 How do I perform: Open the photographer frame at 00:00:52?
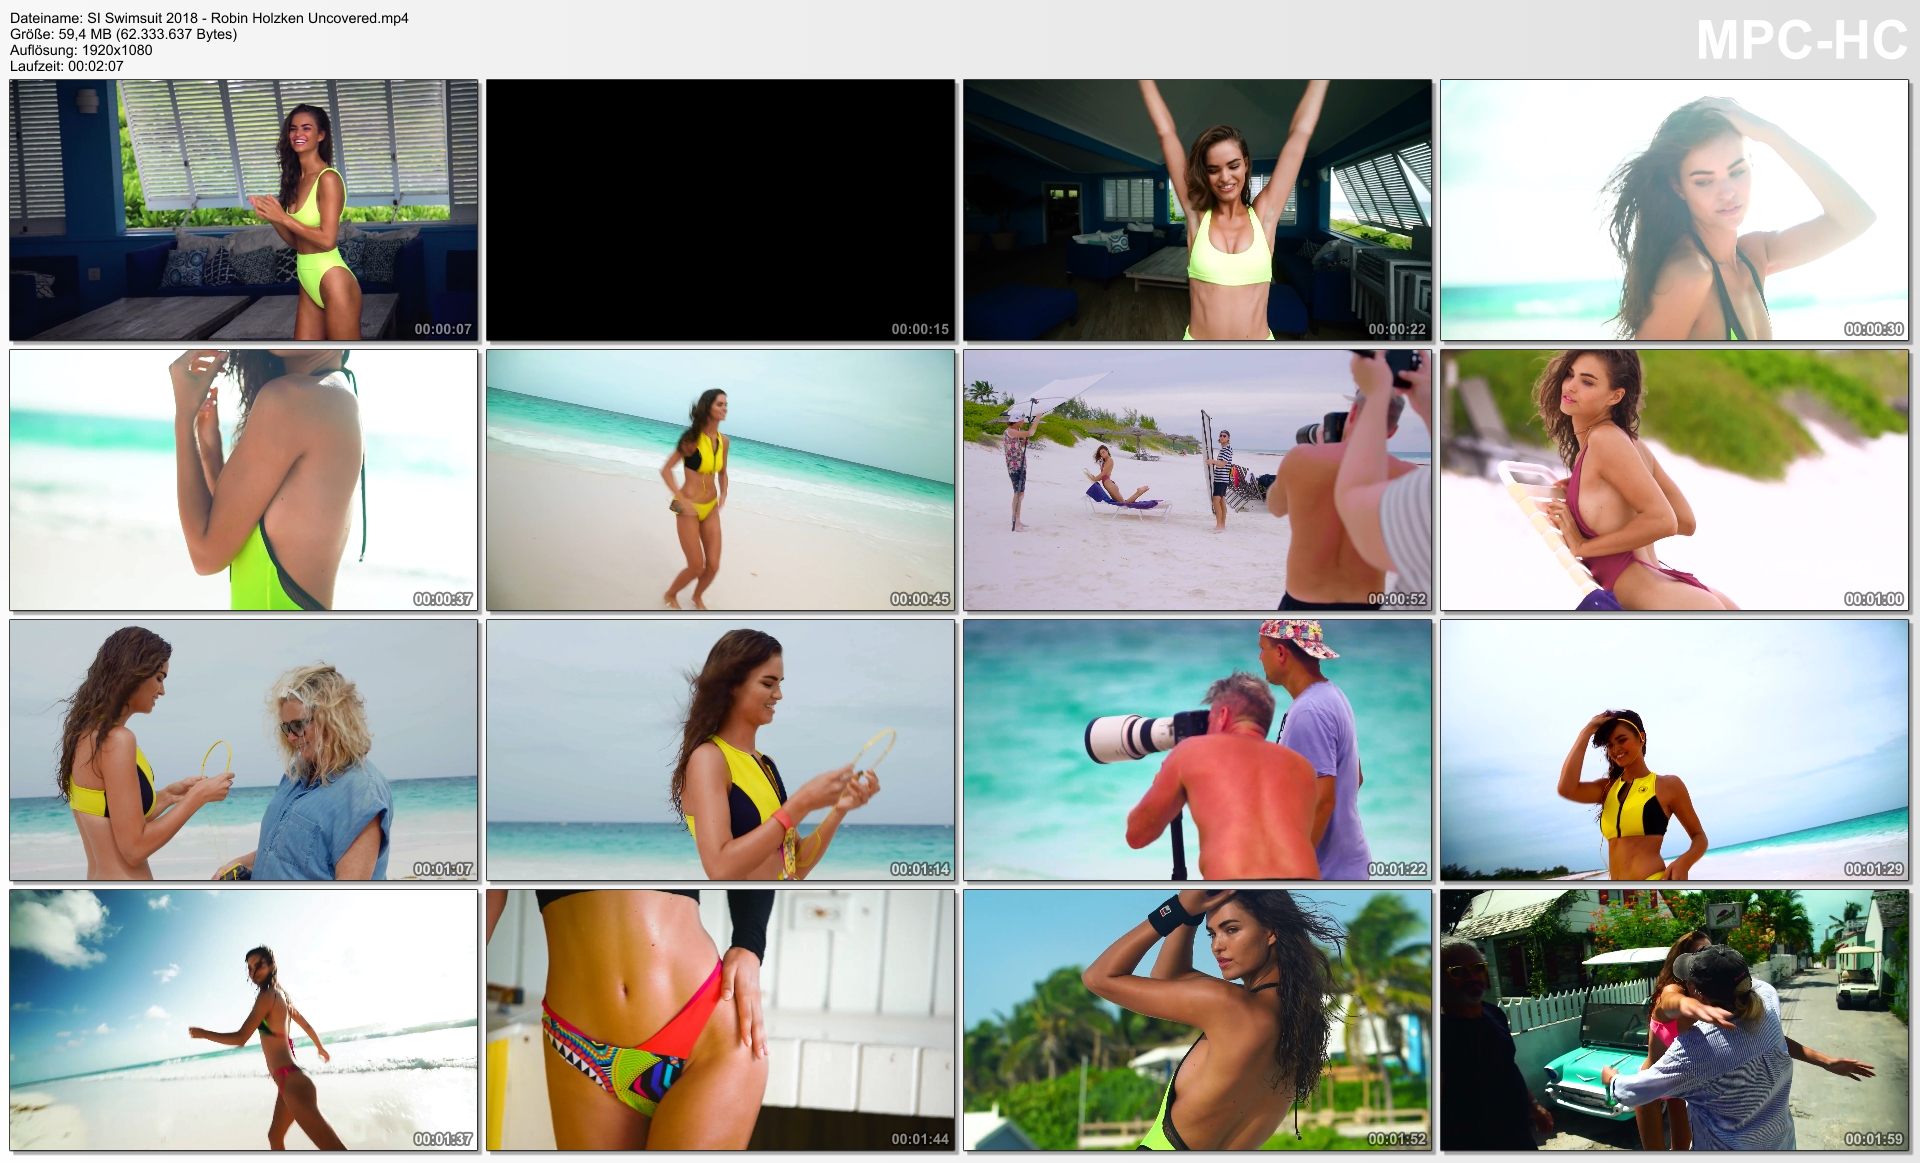click(x=1198, y=480)
